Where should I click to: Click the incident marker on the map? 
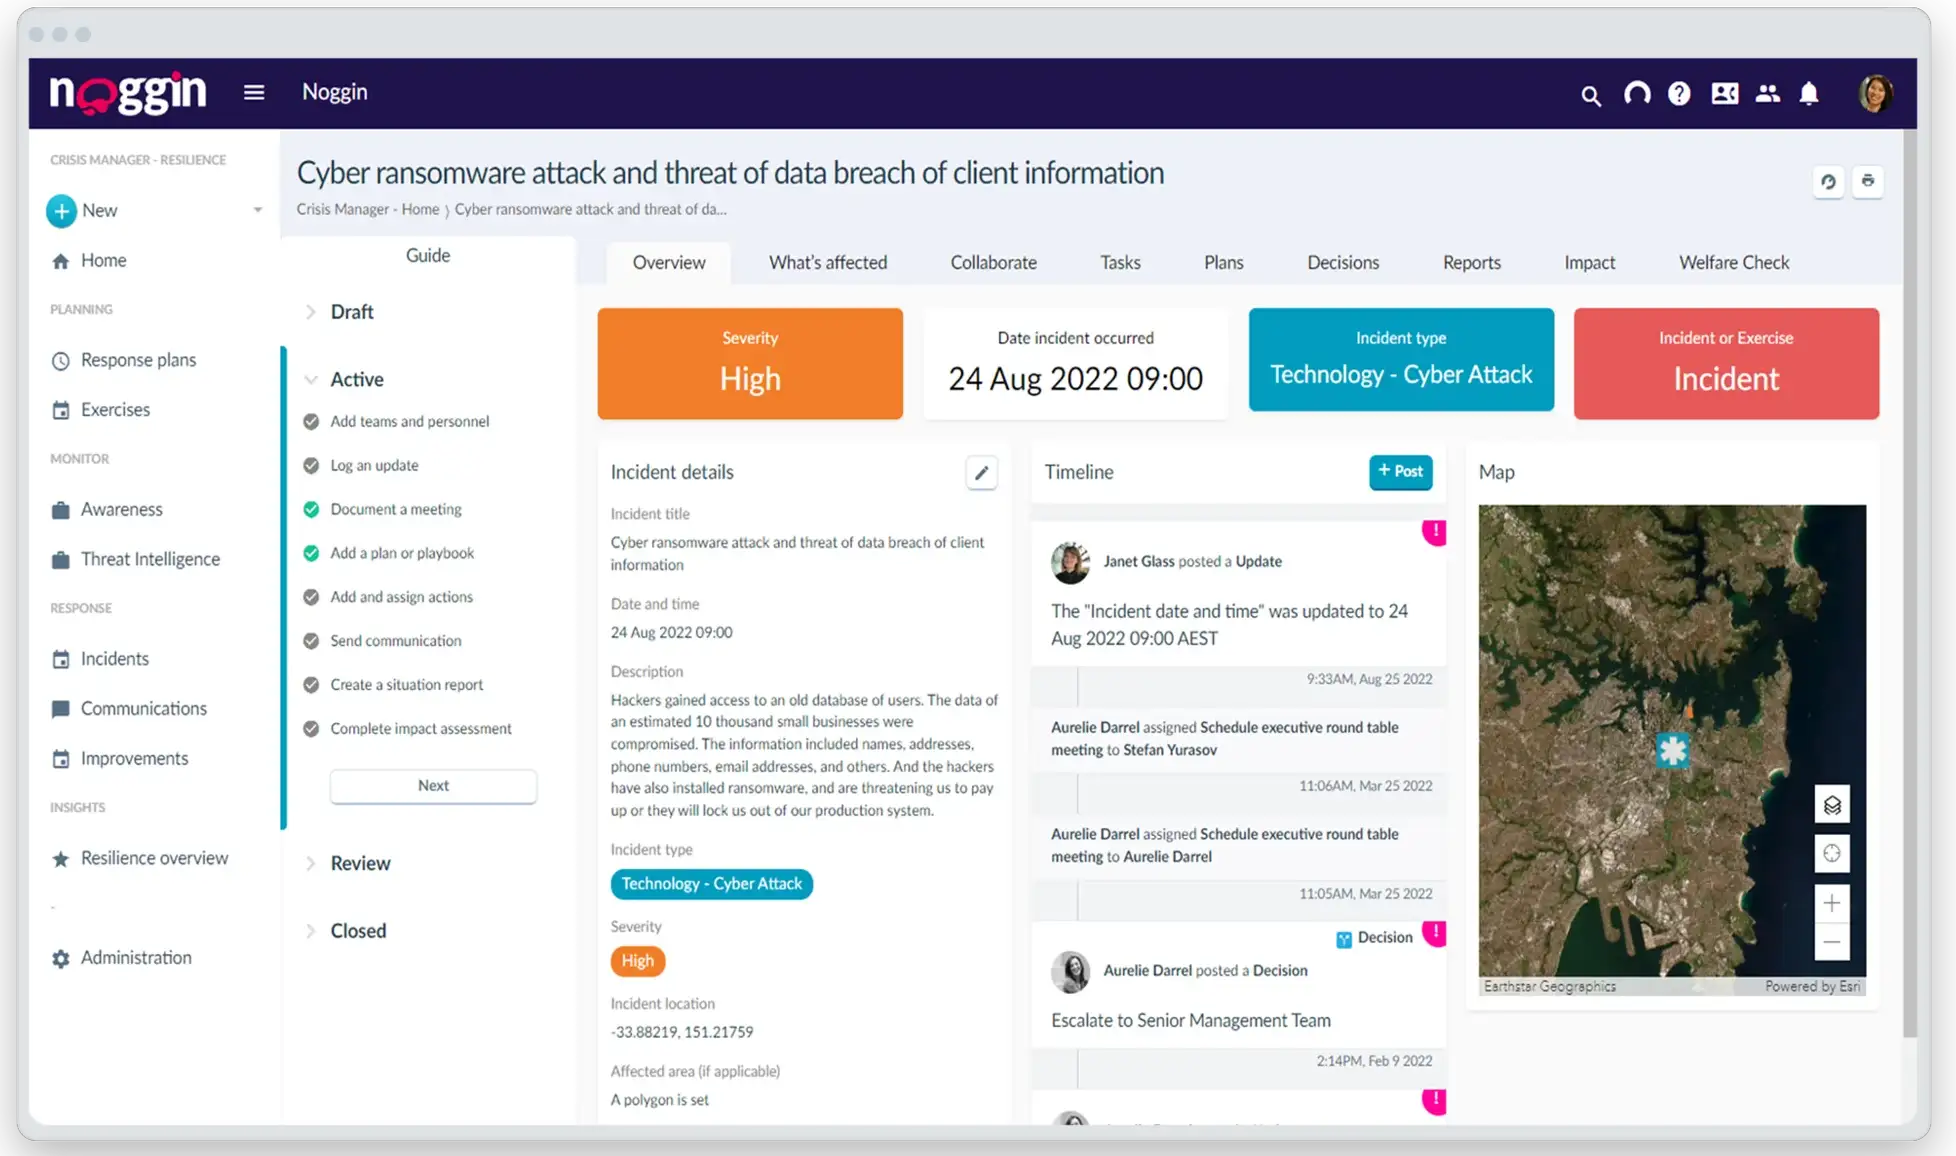point(1672,750)
